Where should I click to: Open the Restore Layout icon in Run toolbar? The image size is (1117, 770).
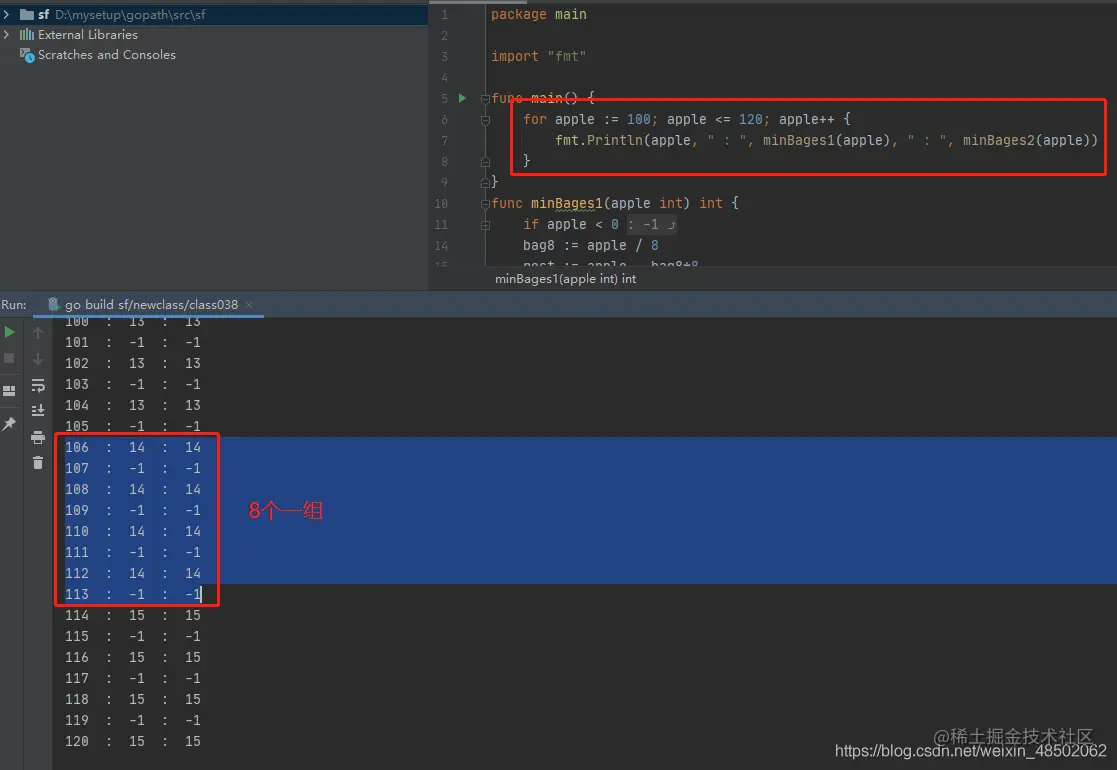tap(9, 391)
